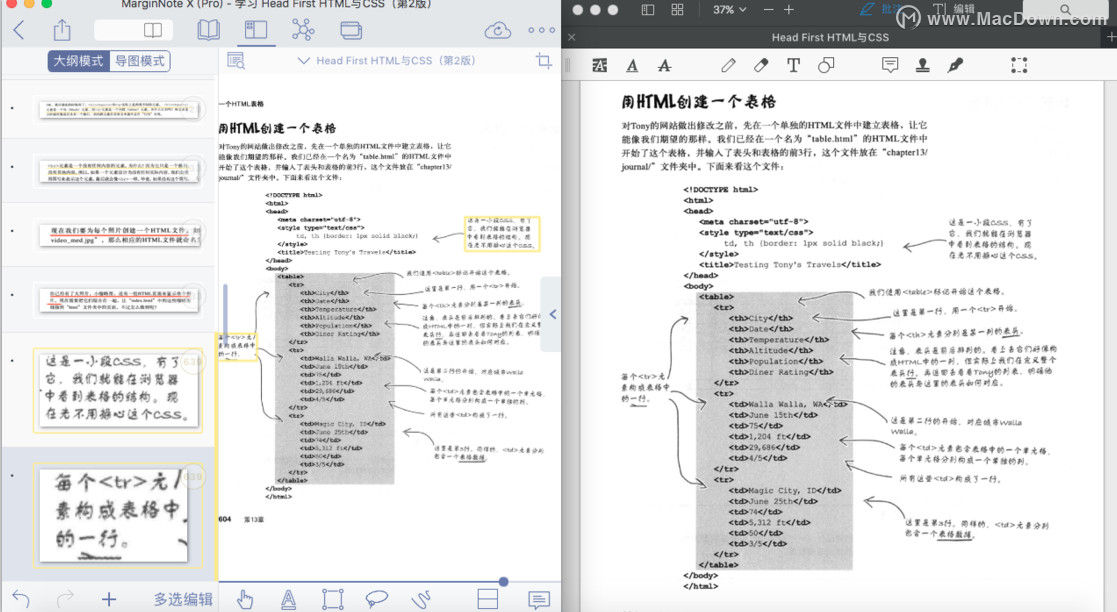Open the three-dots more menu in MarginNote

[541, 31]
